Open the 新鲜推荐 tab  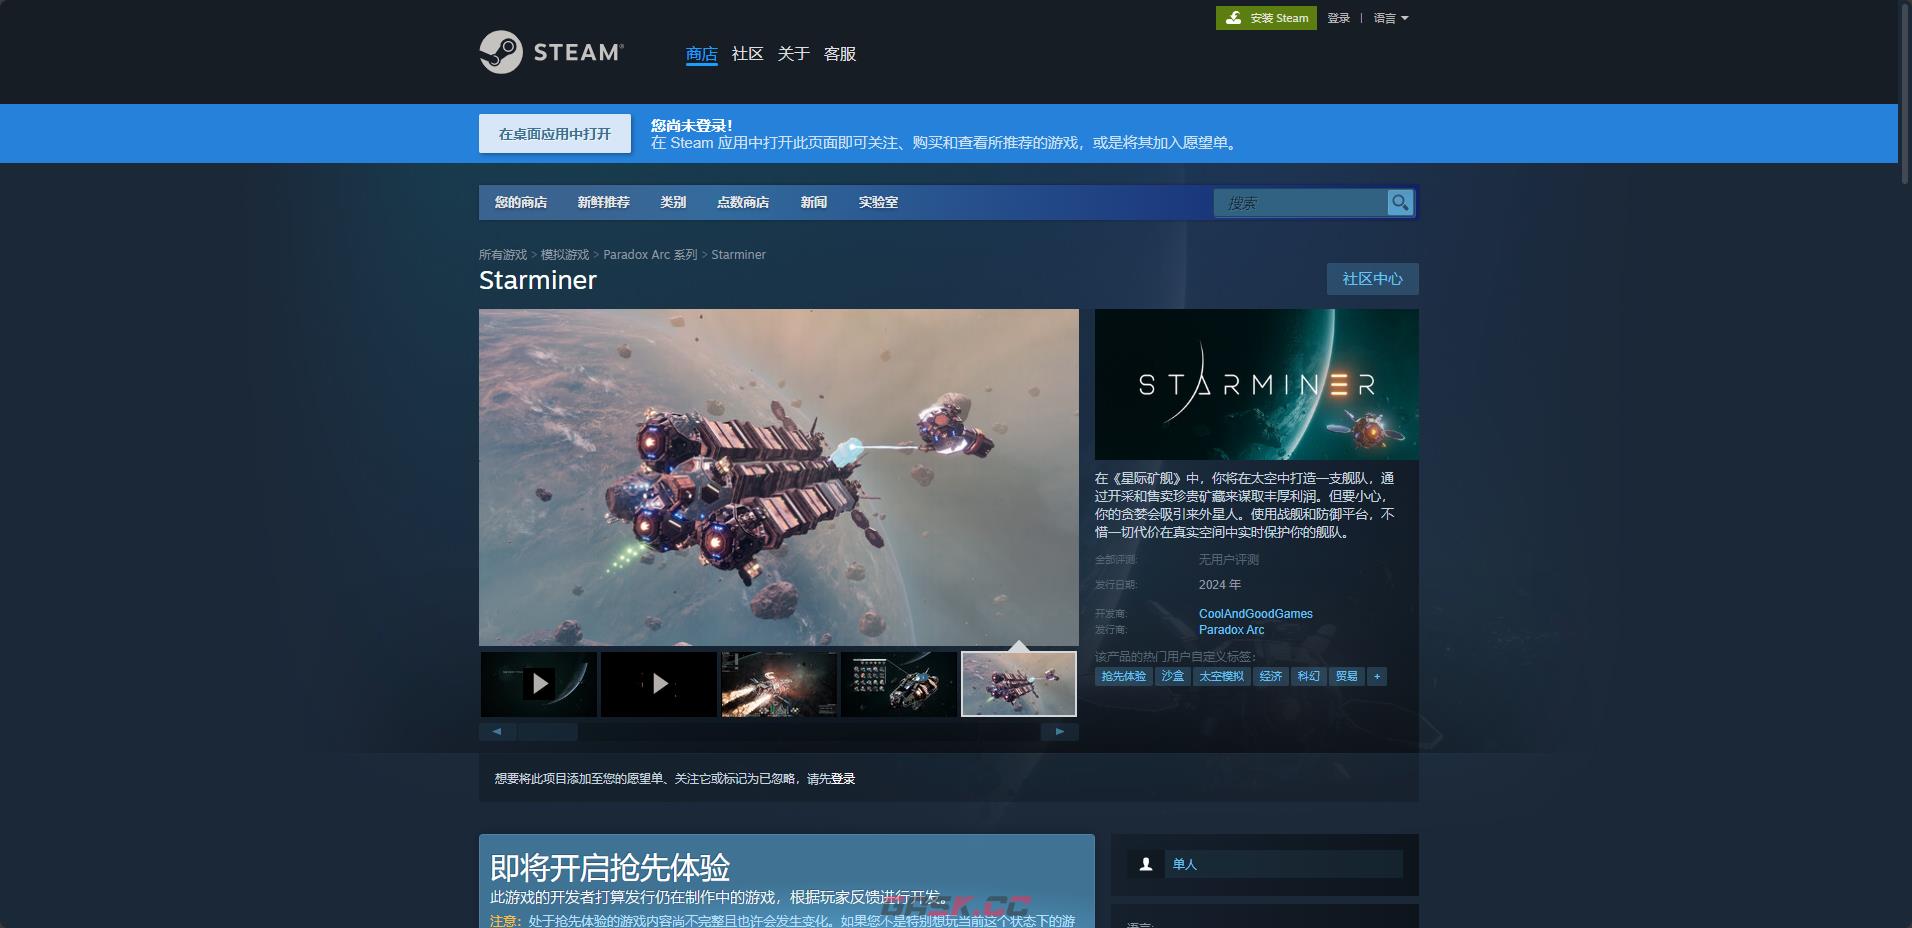pos(603,202)
